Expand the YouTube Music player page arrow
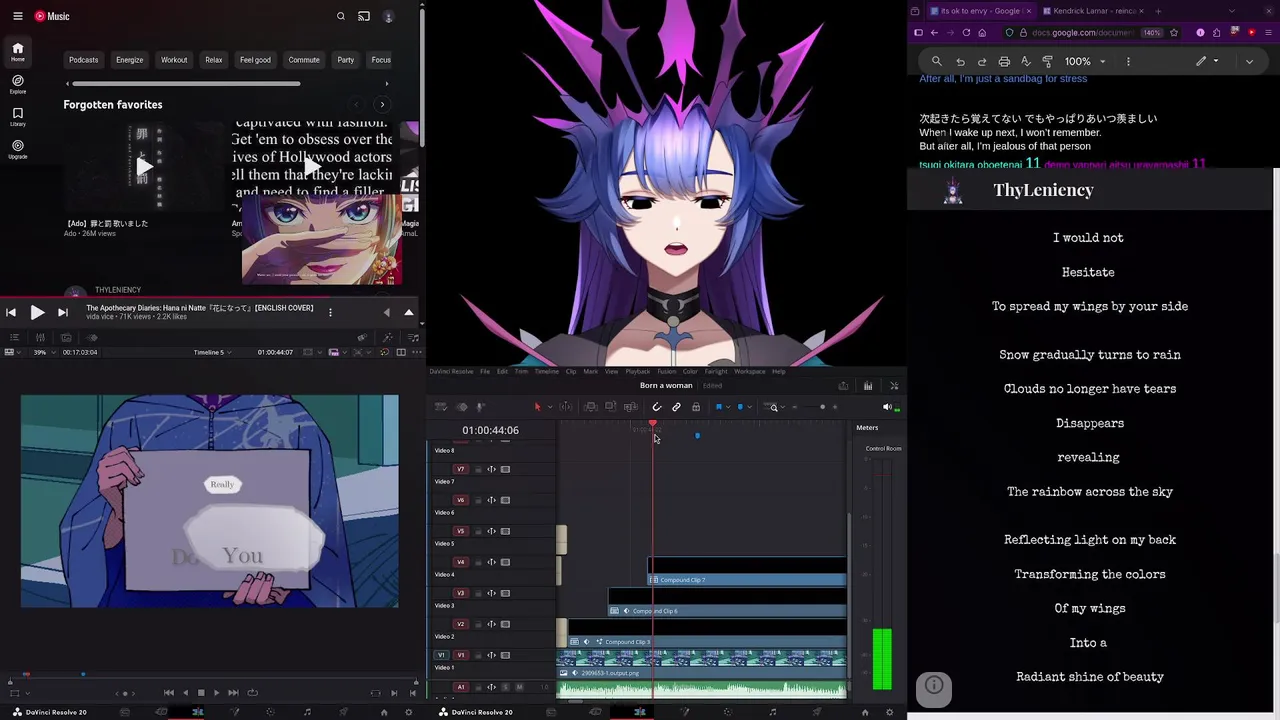 [409, 313]
